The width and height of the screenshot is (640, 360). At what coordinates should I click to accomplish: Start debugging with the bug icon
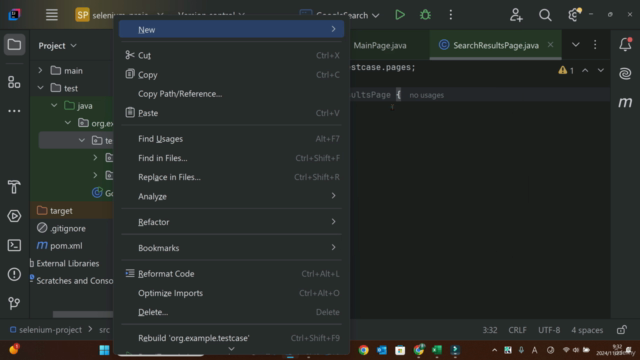425,15
